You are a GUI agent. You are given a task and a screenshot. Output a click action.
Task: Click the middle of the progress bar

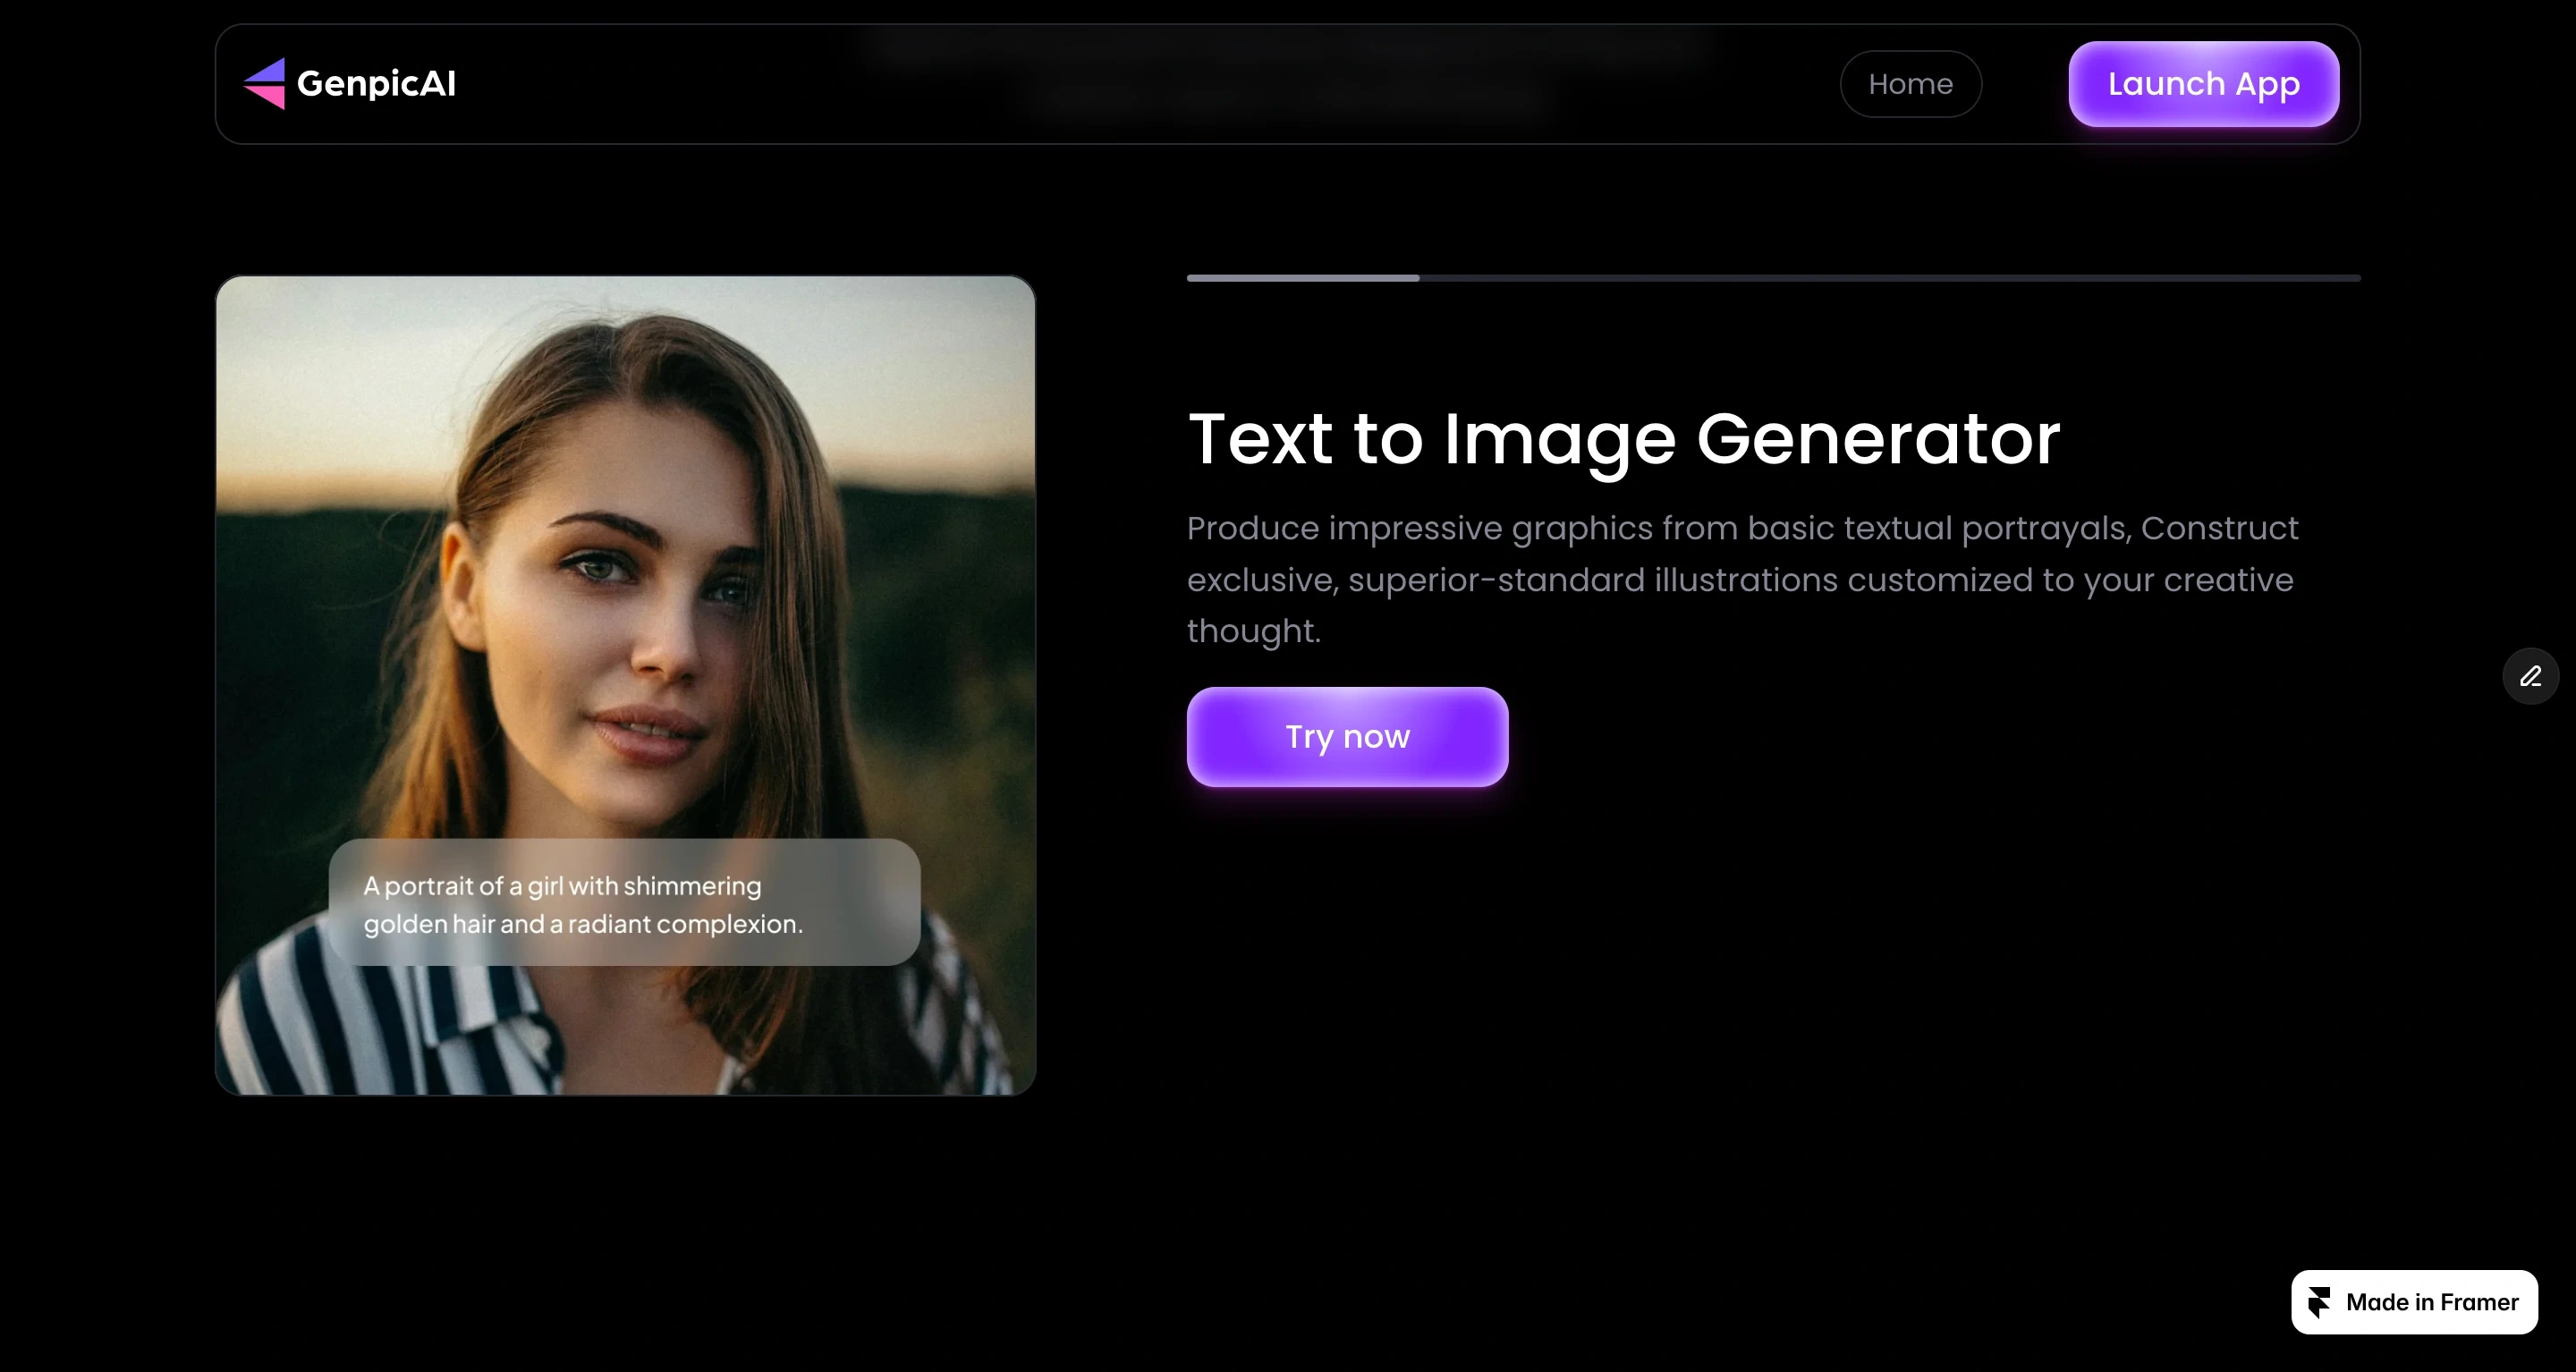point(1773,278)
